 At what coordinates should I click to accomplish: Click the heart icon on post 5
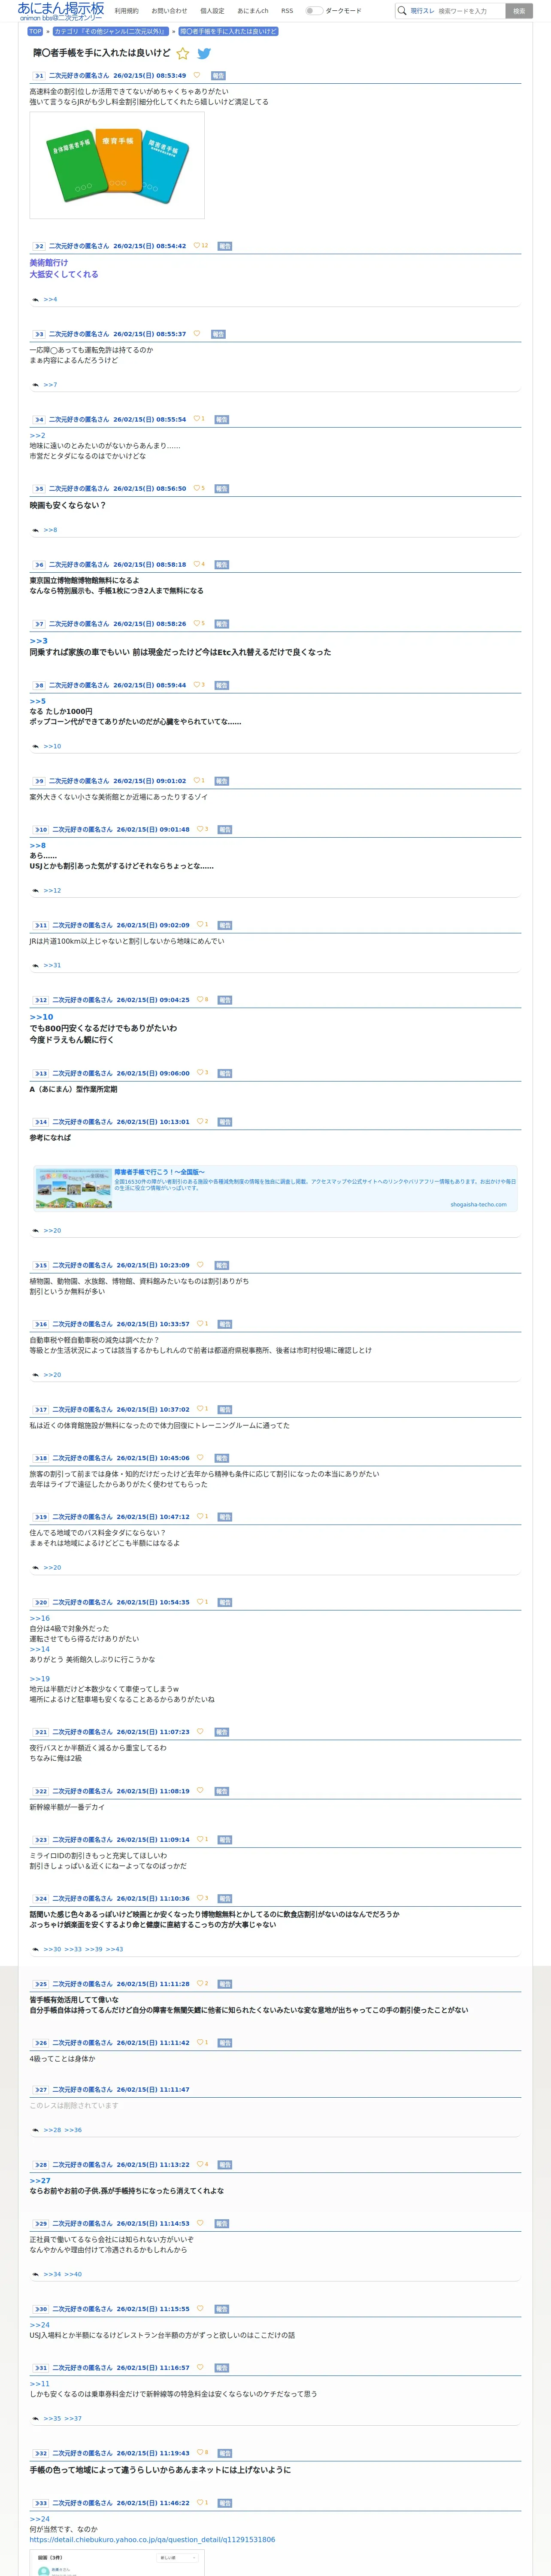pyautogui.click(x=197, y=488)
